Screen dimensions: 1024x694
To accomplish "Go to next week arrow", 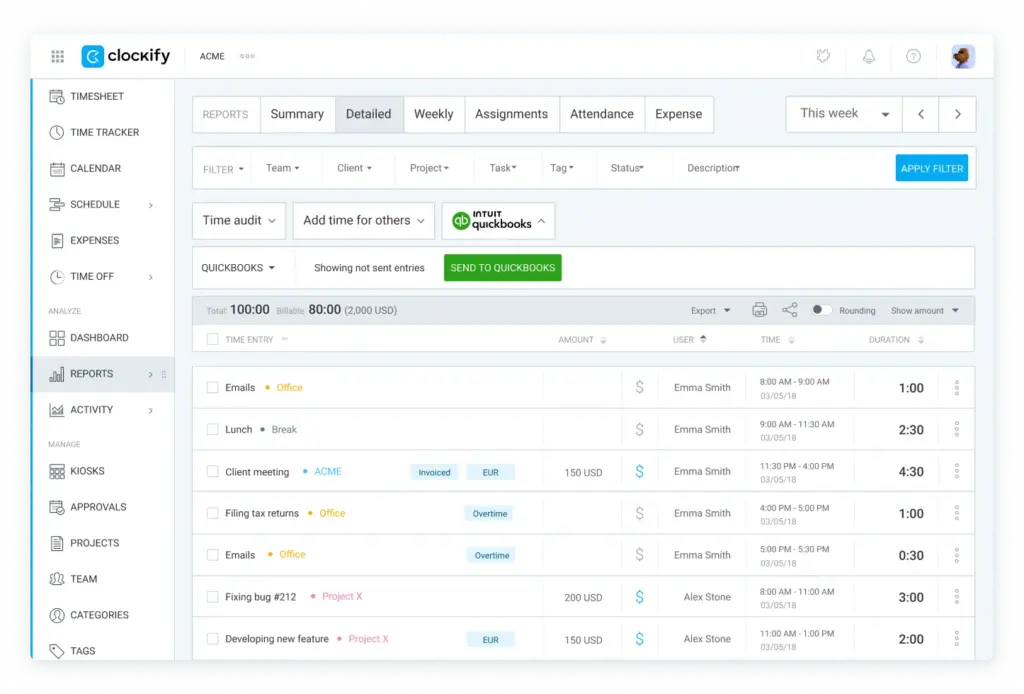I will pos(957,114).
